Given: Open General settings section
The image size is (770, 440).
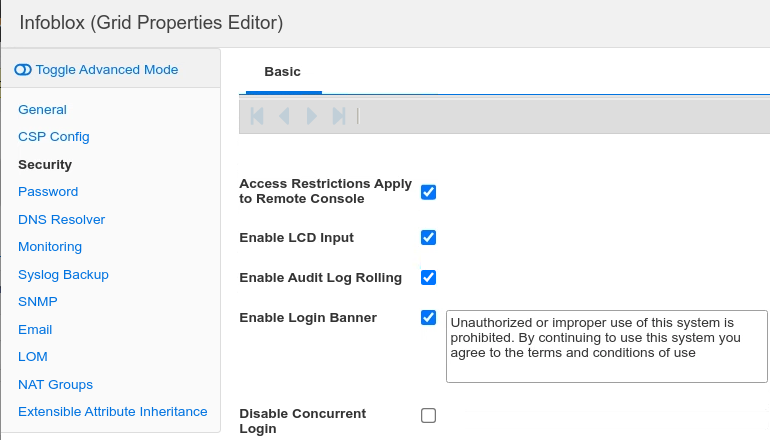Looking at the screenshot, I should coord(42,110).
